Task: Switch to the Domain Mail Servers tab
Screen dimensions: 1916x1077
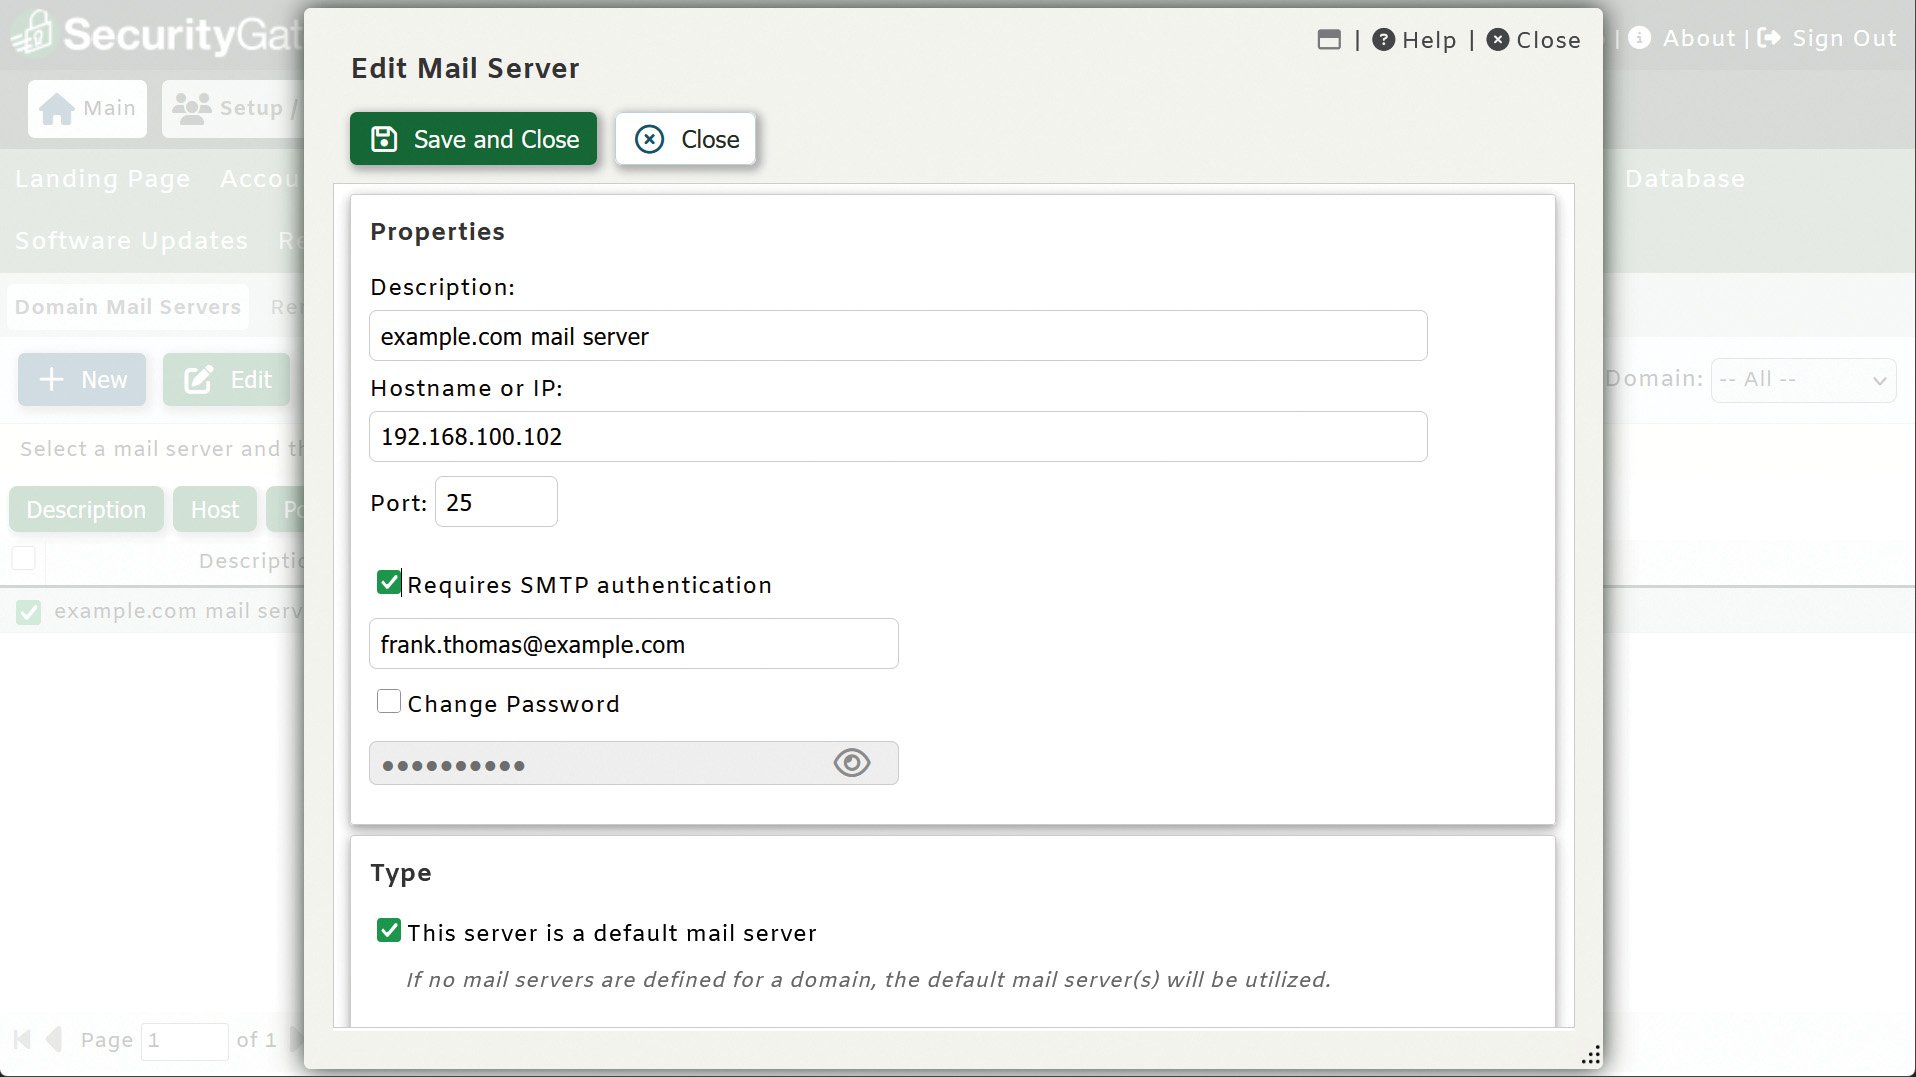Action: point(127,306)
